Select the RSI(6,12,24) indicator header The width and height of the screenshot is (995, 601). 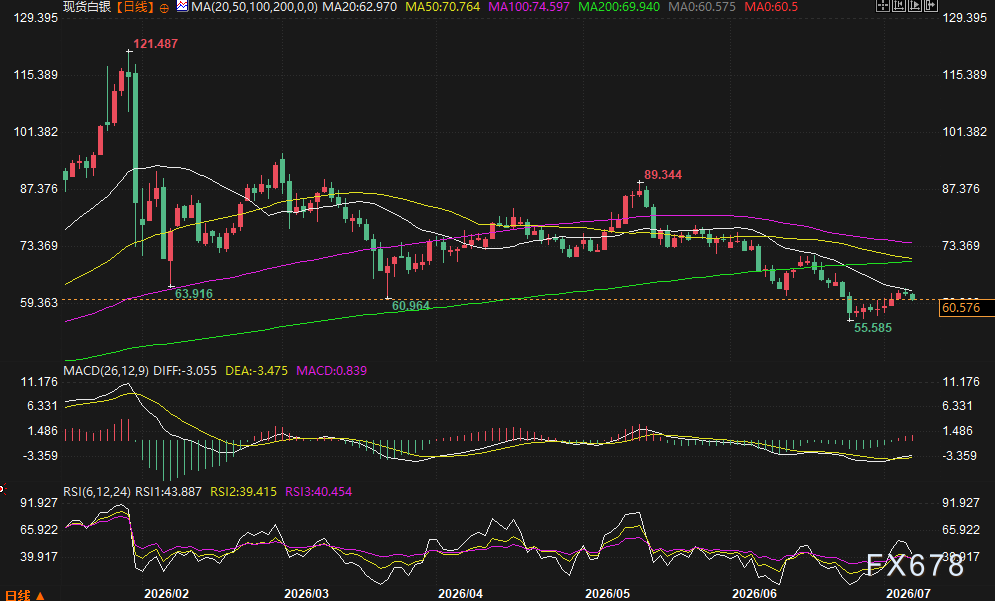[97, 492]
